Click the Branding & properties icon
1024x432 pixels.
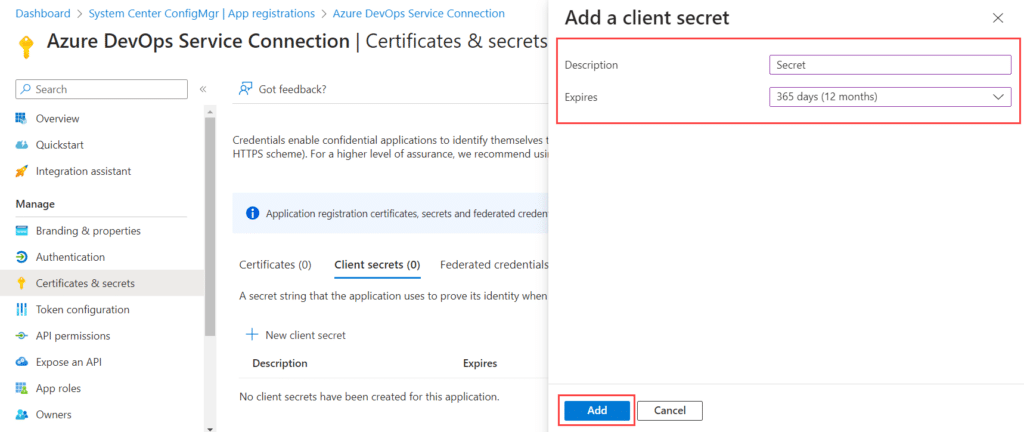pyautogui.click(x=22, y=231)
